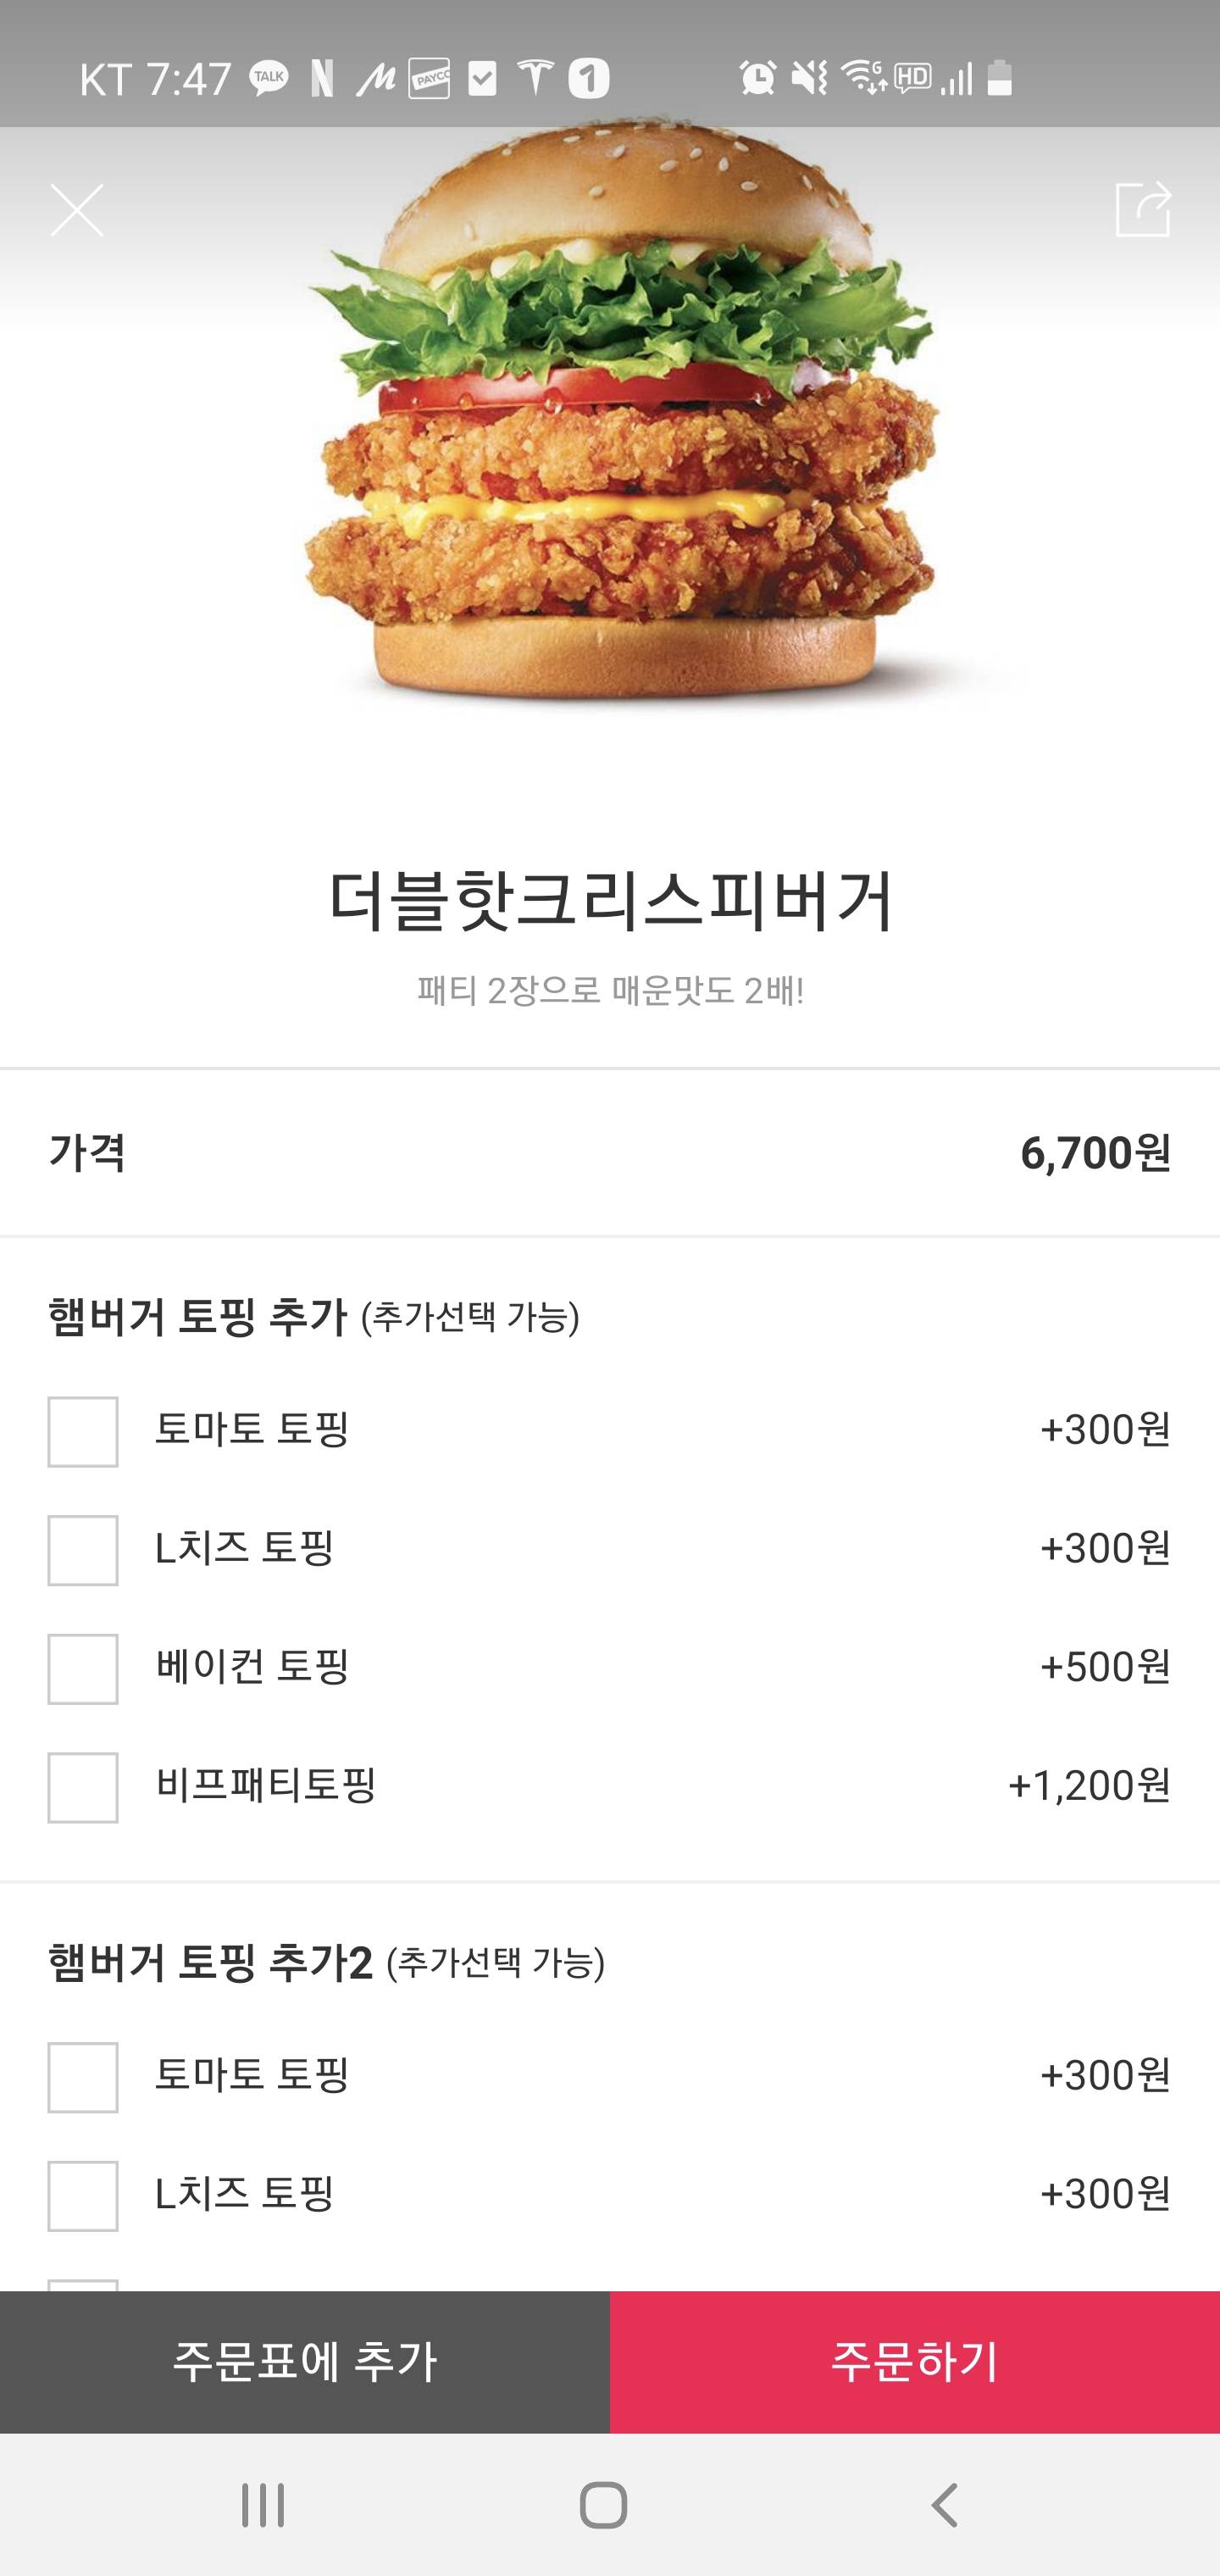
Task: Check 토마토 토핑 under 햄버거 토핑 추가2
Action: [x=83, y=2077]
